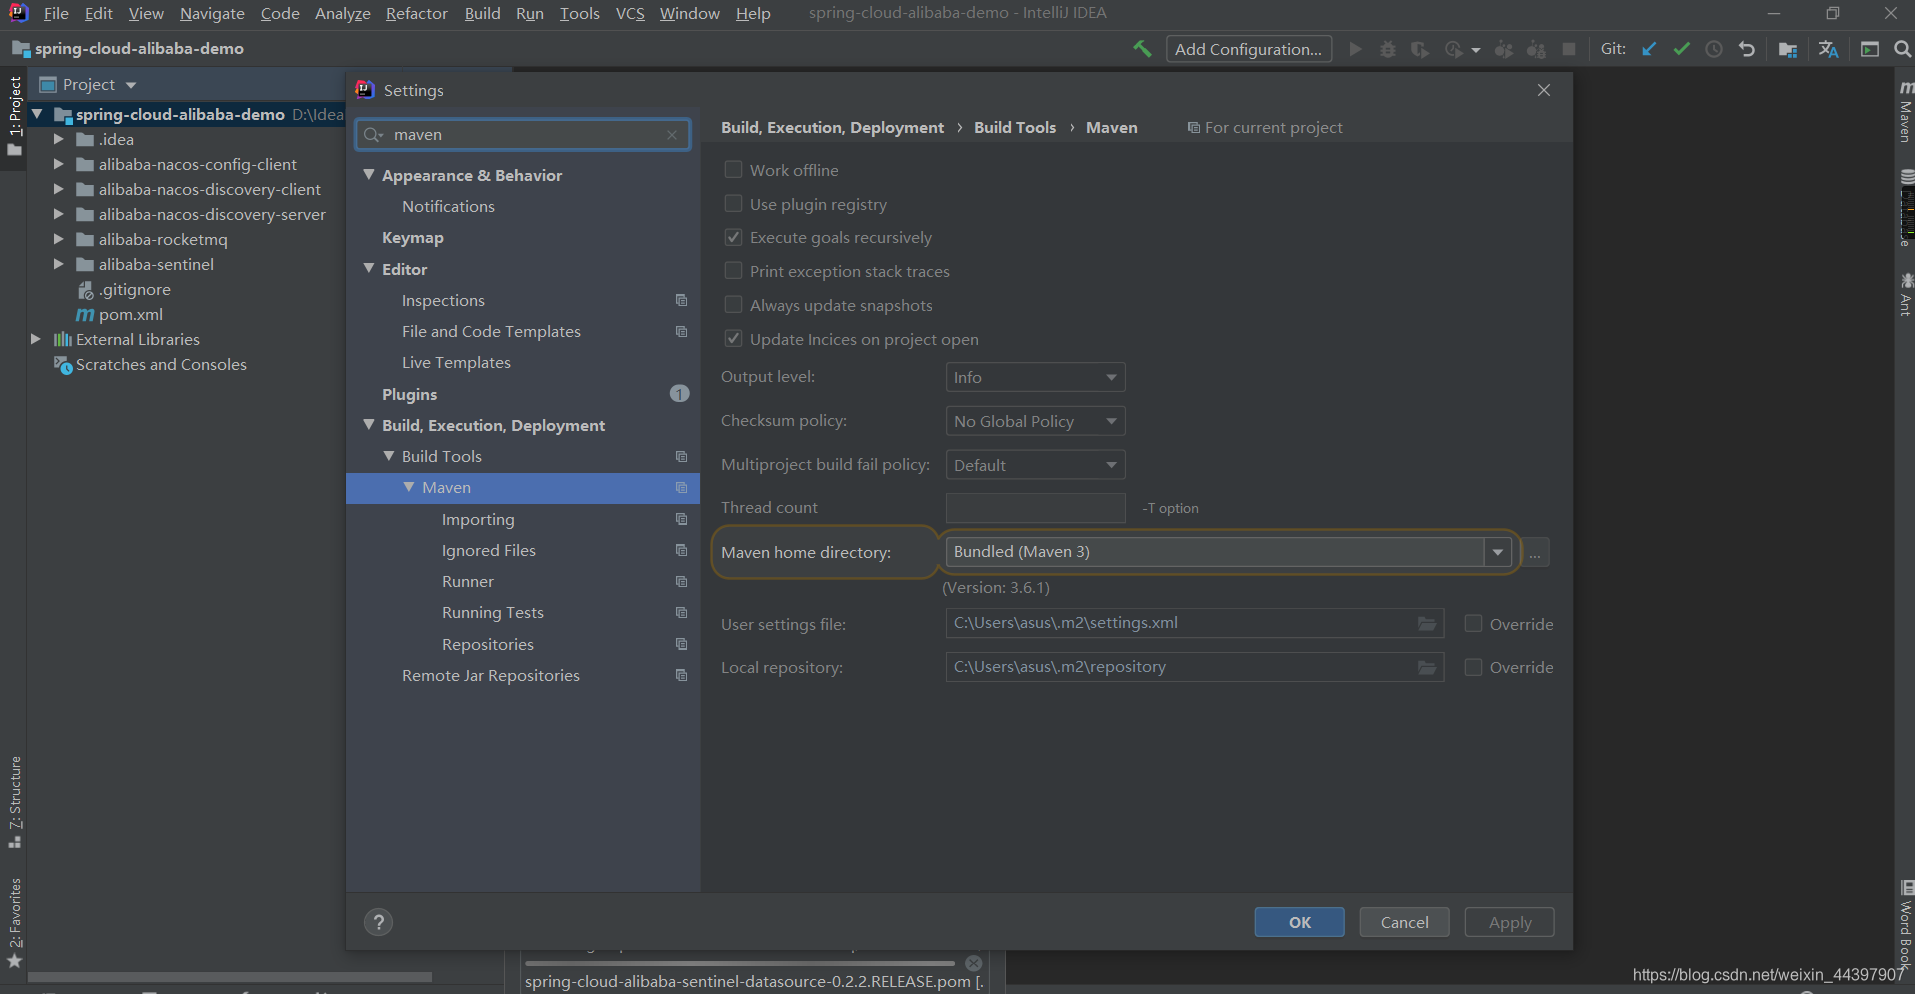This screenshot has width=1915, height=994.
Task: Open the Project Structure folder icon
Action: 1788,49
